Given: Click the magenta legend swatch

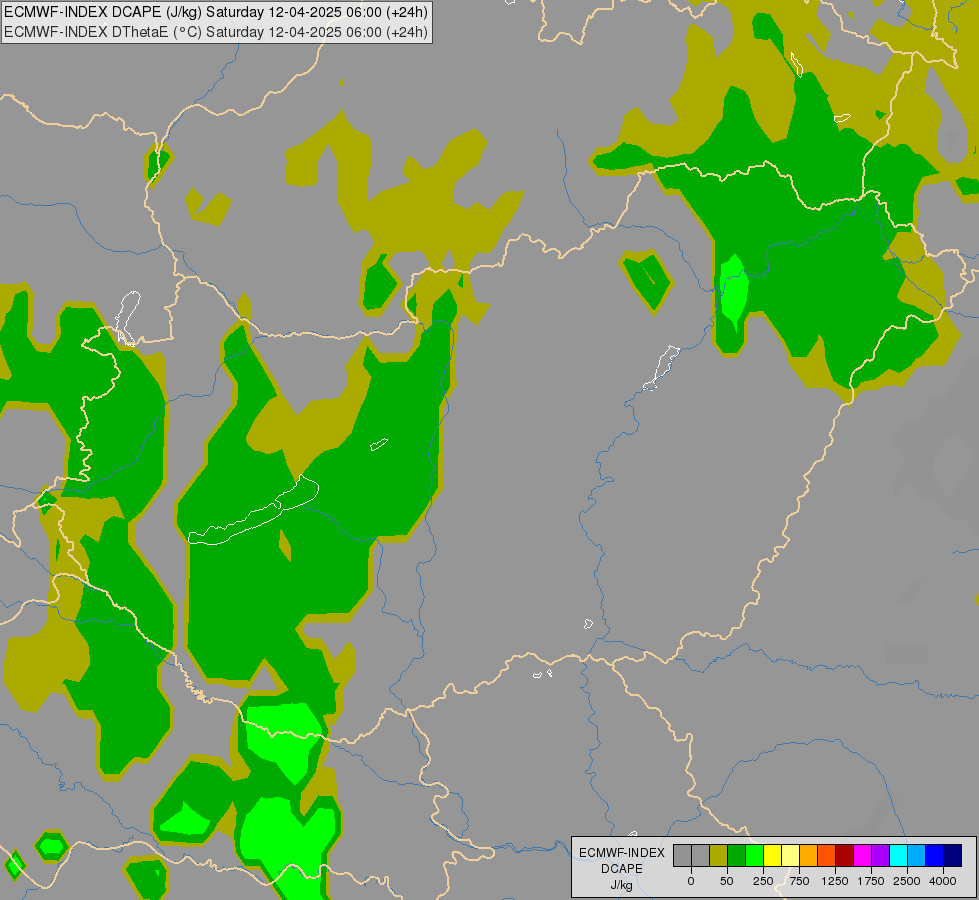Looking at the screenshot, I should (862, 855).
